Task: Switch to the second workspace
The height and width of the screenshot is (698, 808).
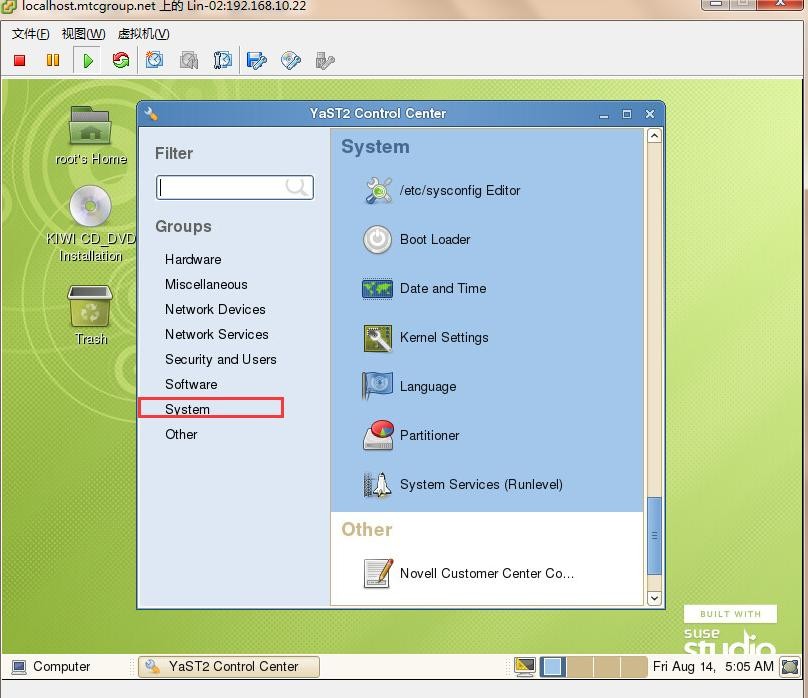Action: 580,667
